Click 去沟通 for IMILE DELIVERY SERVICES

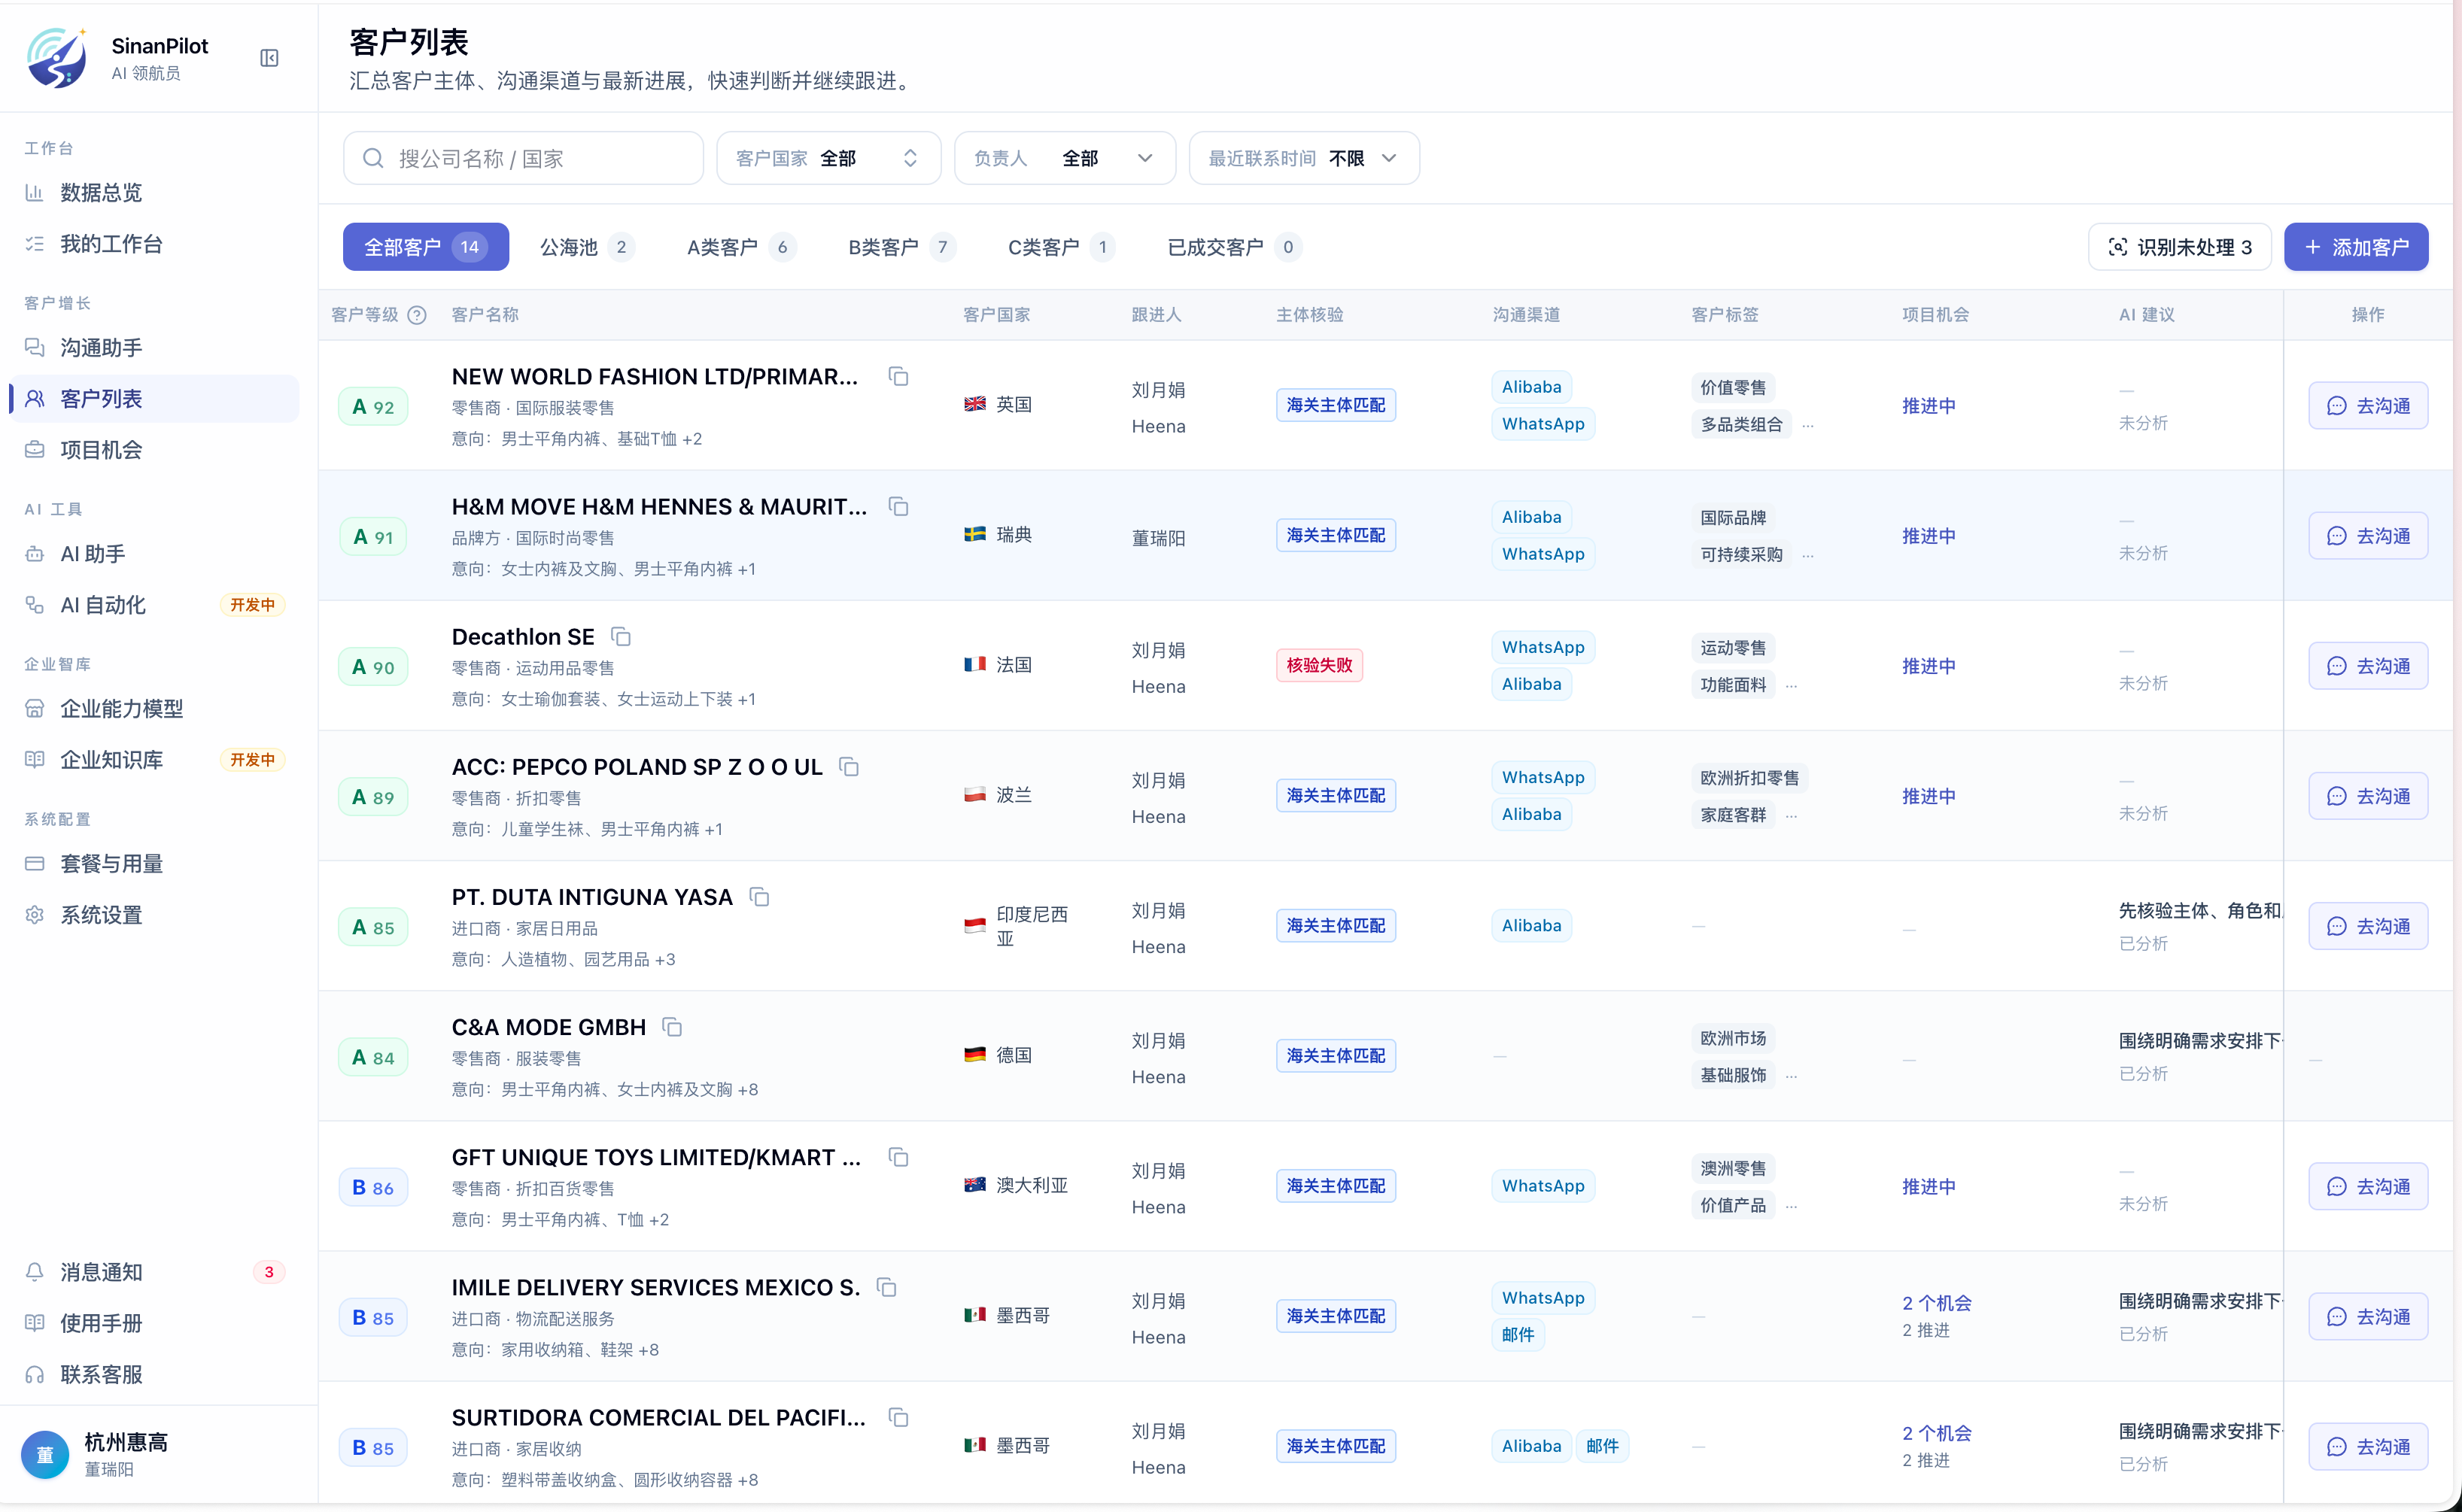tap(2368, 1316)
